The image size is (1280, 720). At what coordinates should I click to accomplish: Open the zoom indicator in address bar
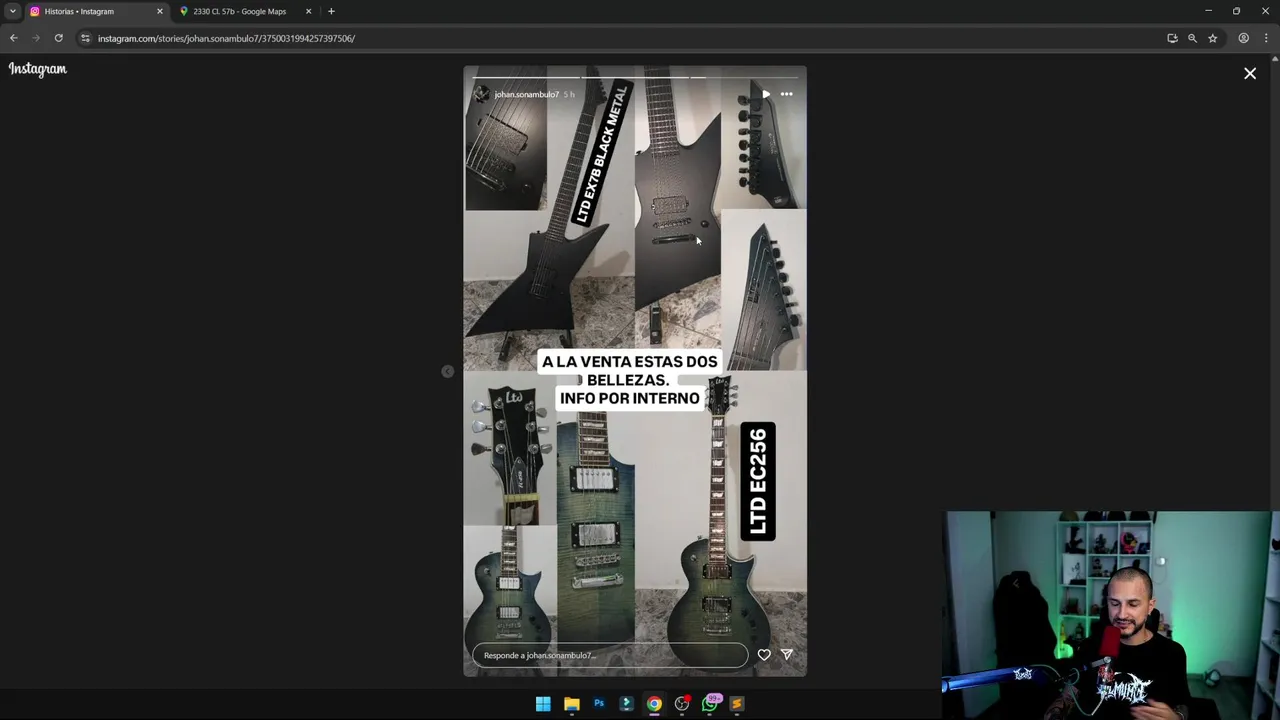point(1192,38)
